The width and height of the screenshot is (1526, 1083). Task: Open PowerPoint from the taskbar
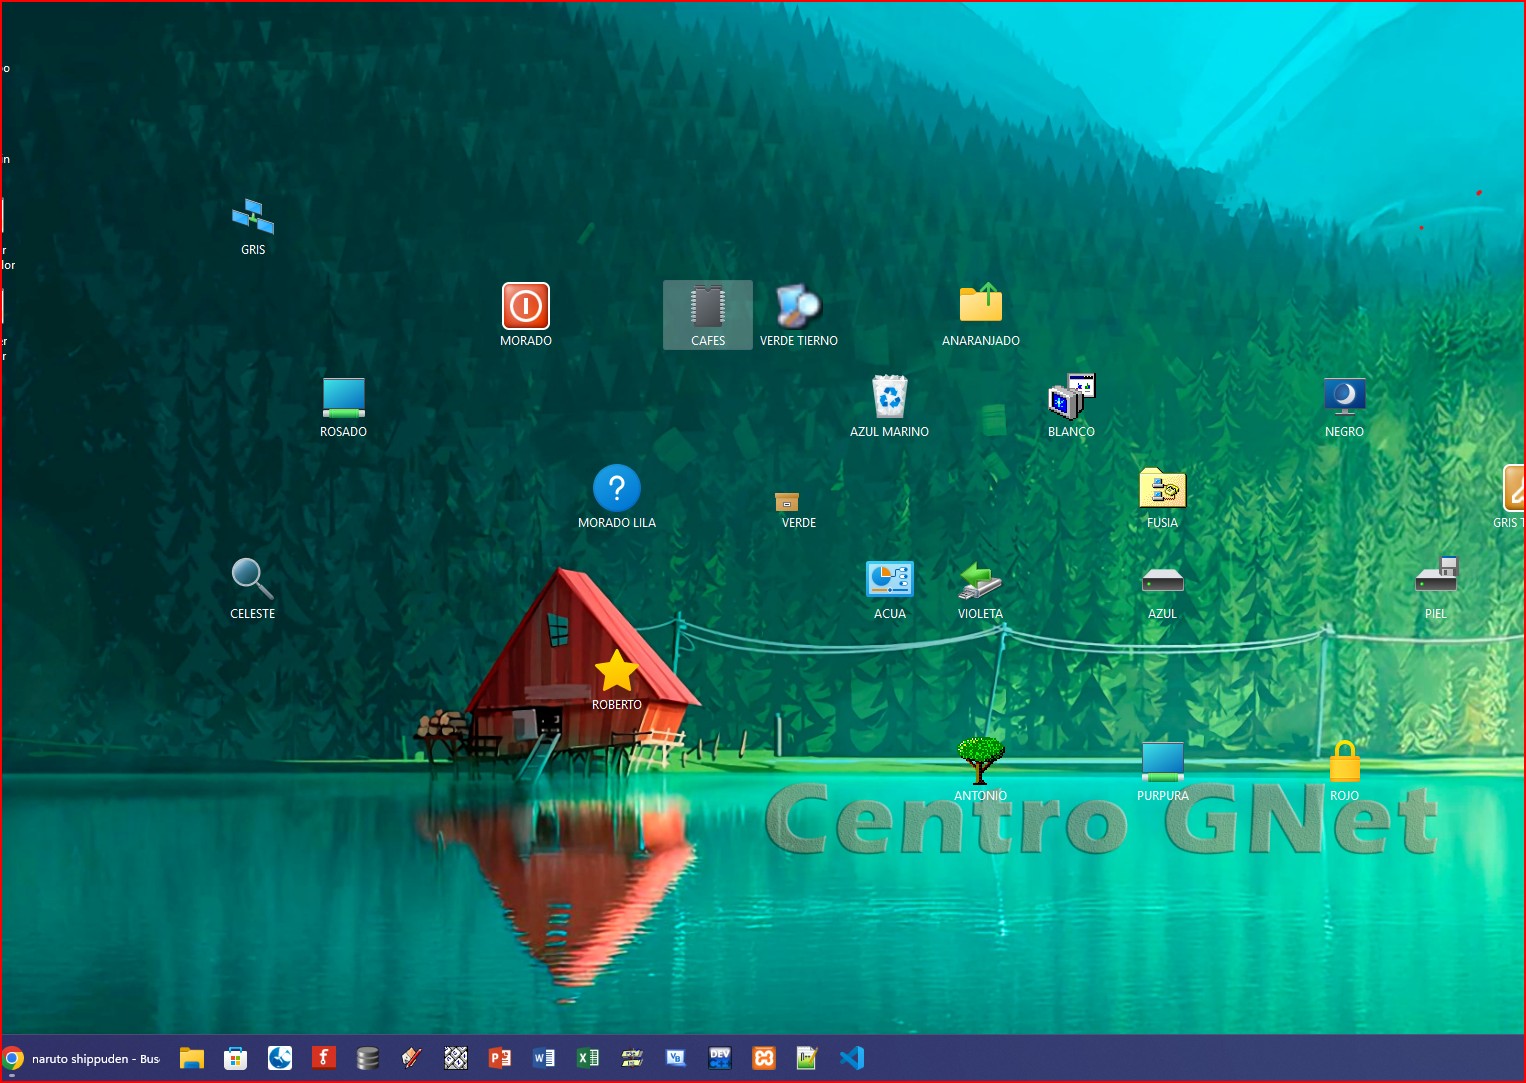(x=500, y=1058)
